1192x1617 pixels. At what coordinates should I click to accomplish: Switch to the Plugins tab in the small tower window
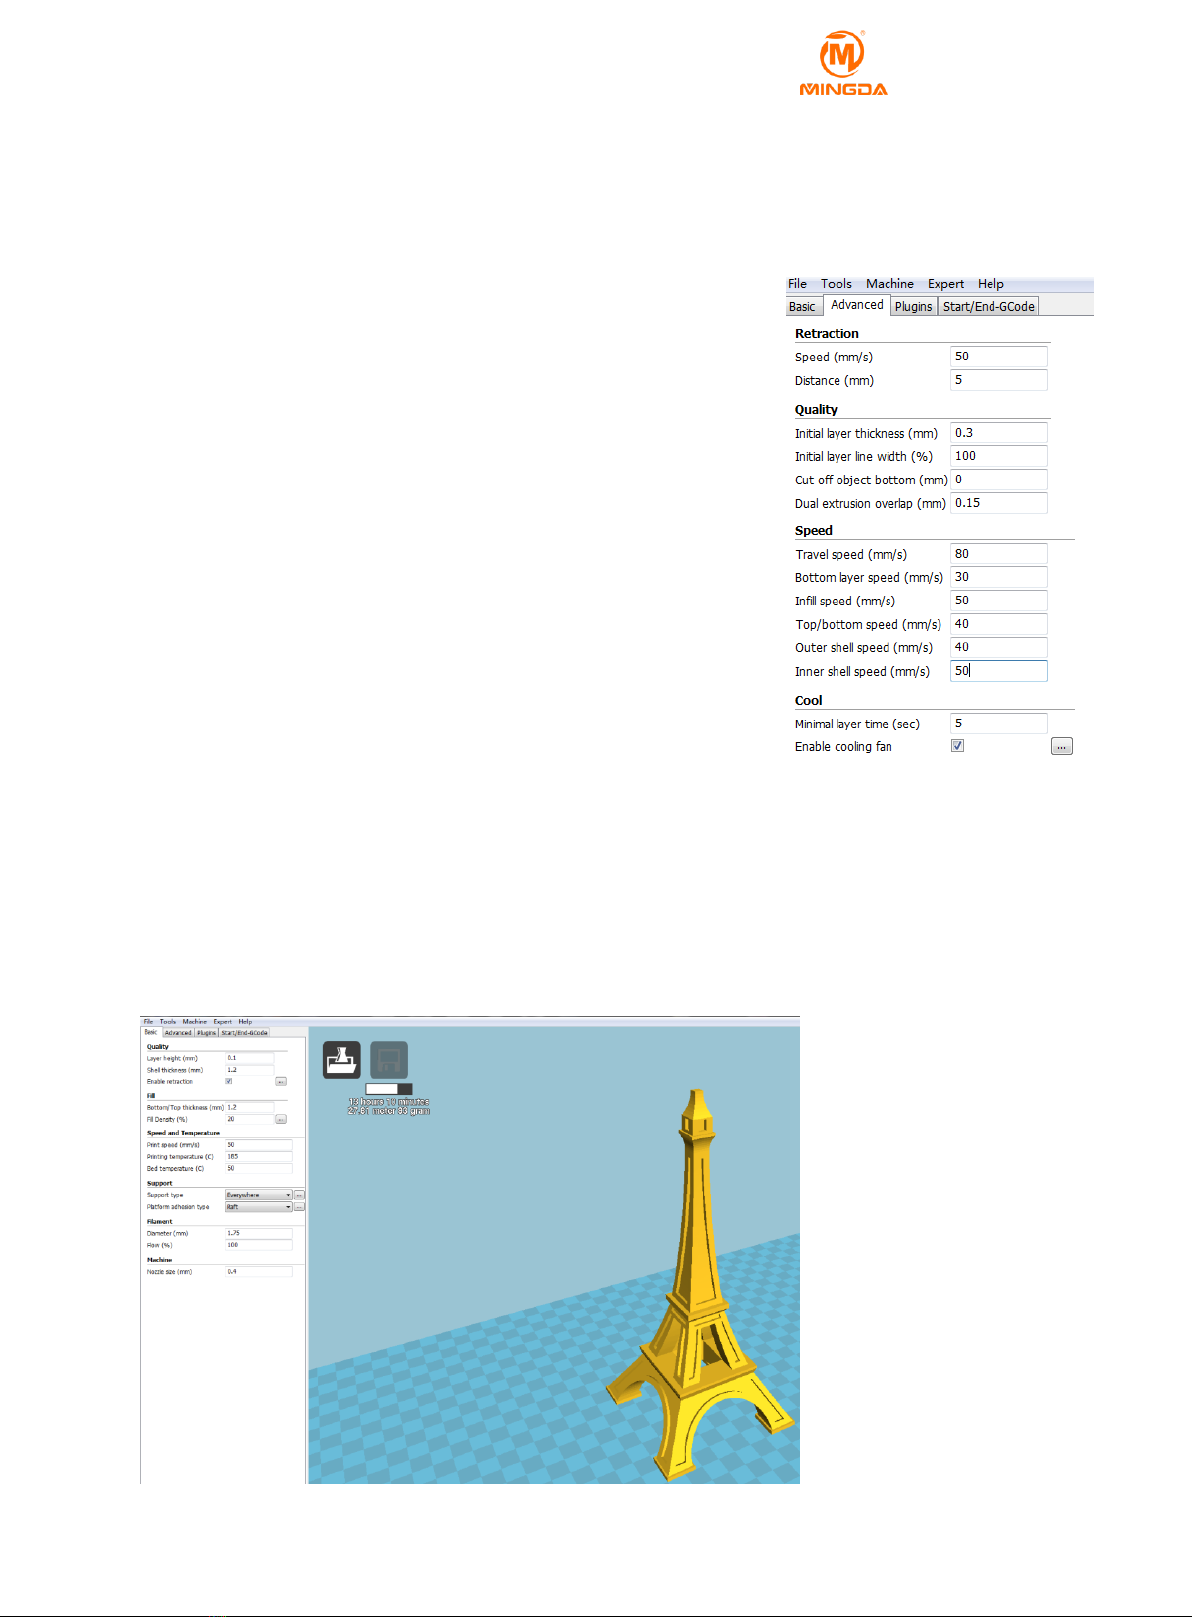(207, 1033)
